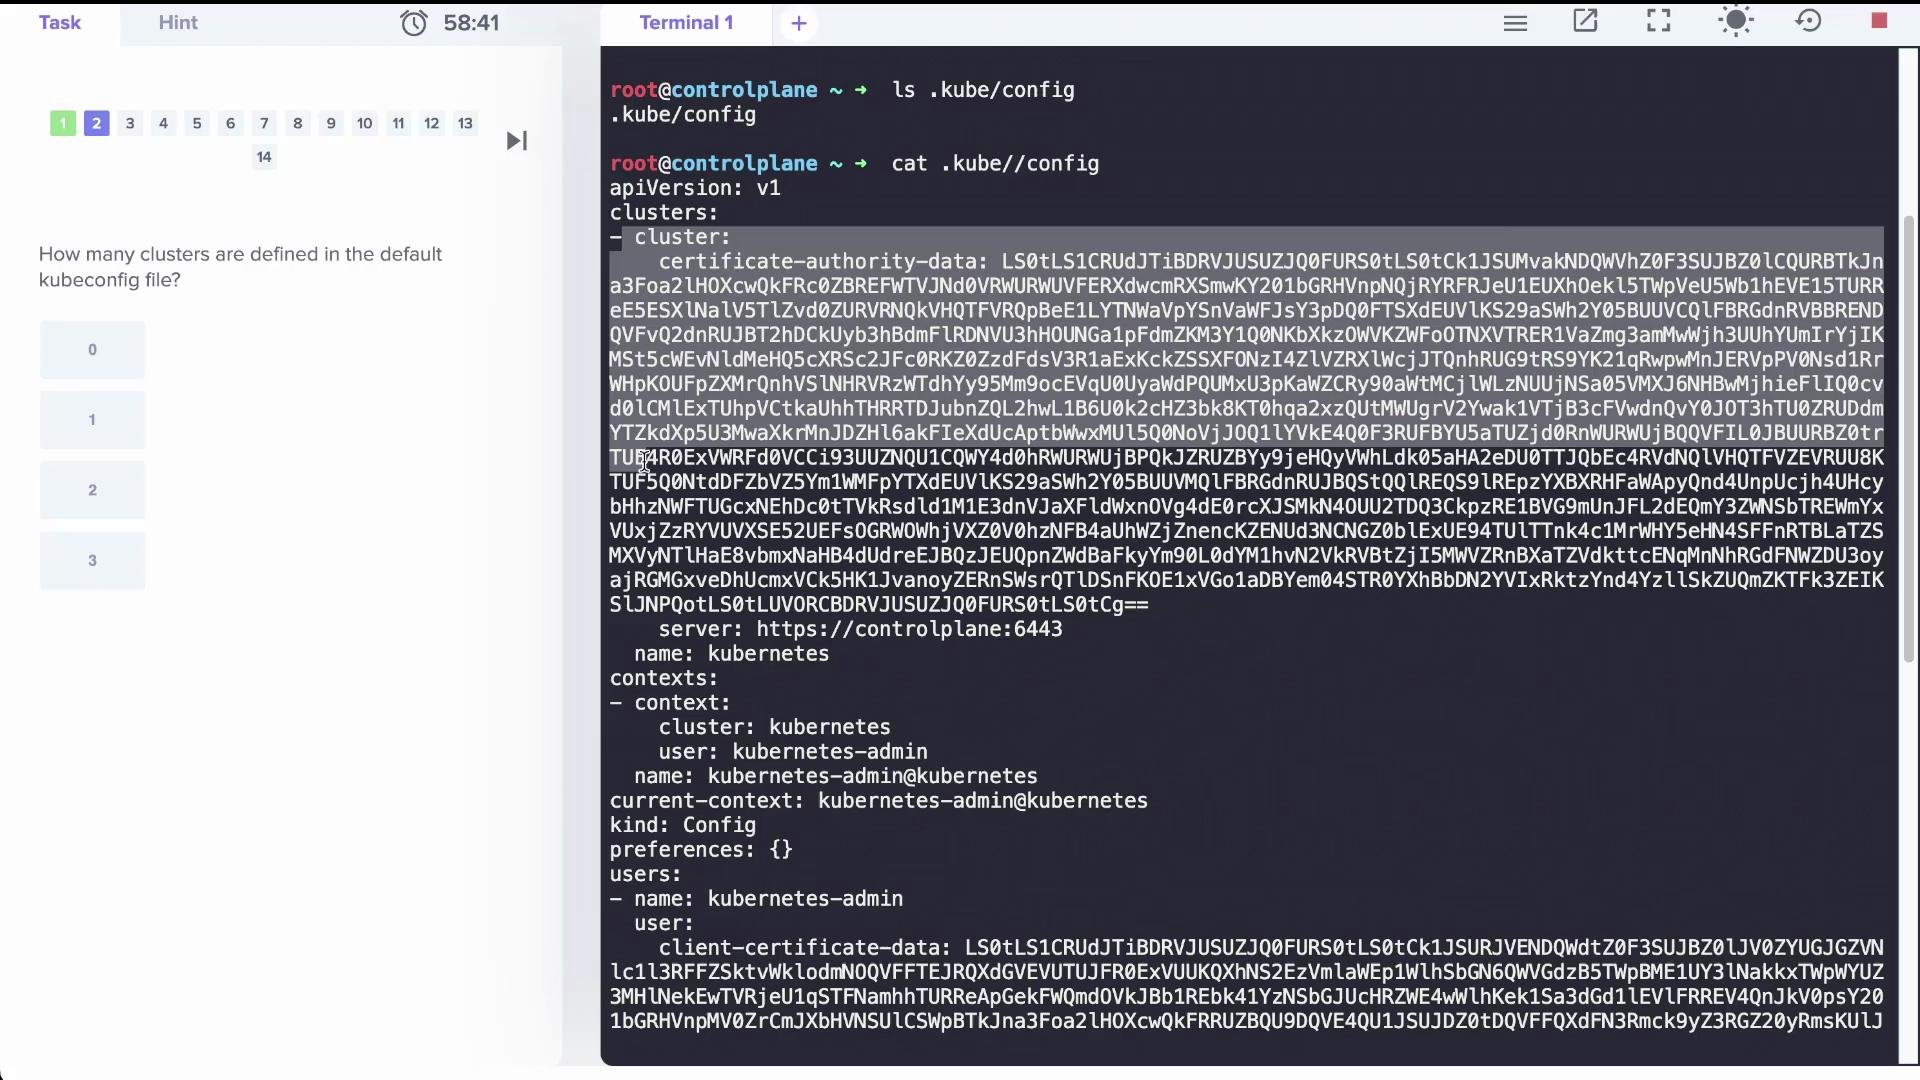Jump to question 11
1920x1080 pixels.
tap(398, 124)
